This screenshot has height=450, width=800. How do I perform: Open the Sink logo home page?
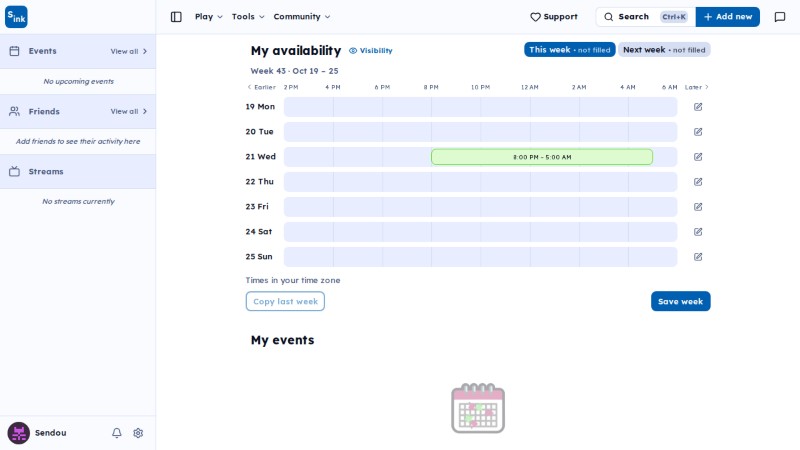(x=16, y=17)
